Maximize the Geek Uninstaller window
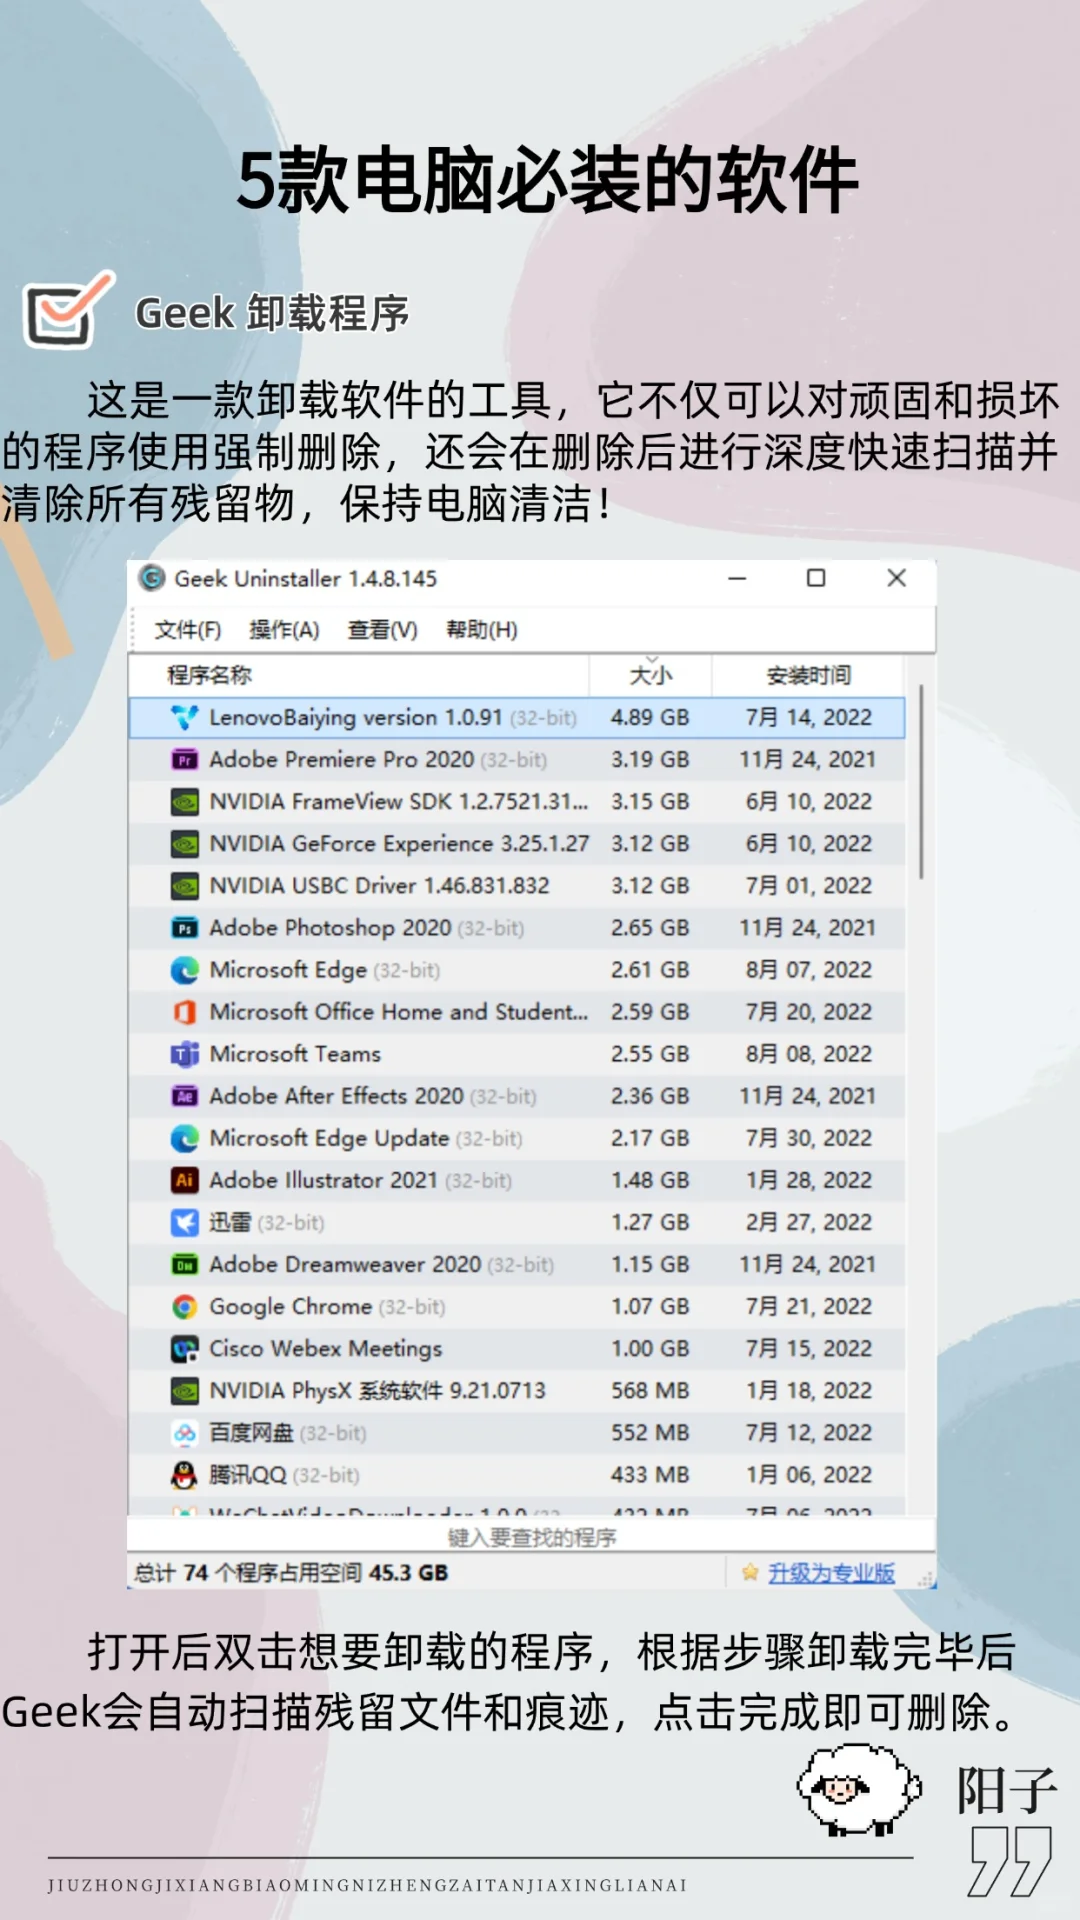 pos(816,578)
